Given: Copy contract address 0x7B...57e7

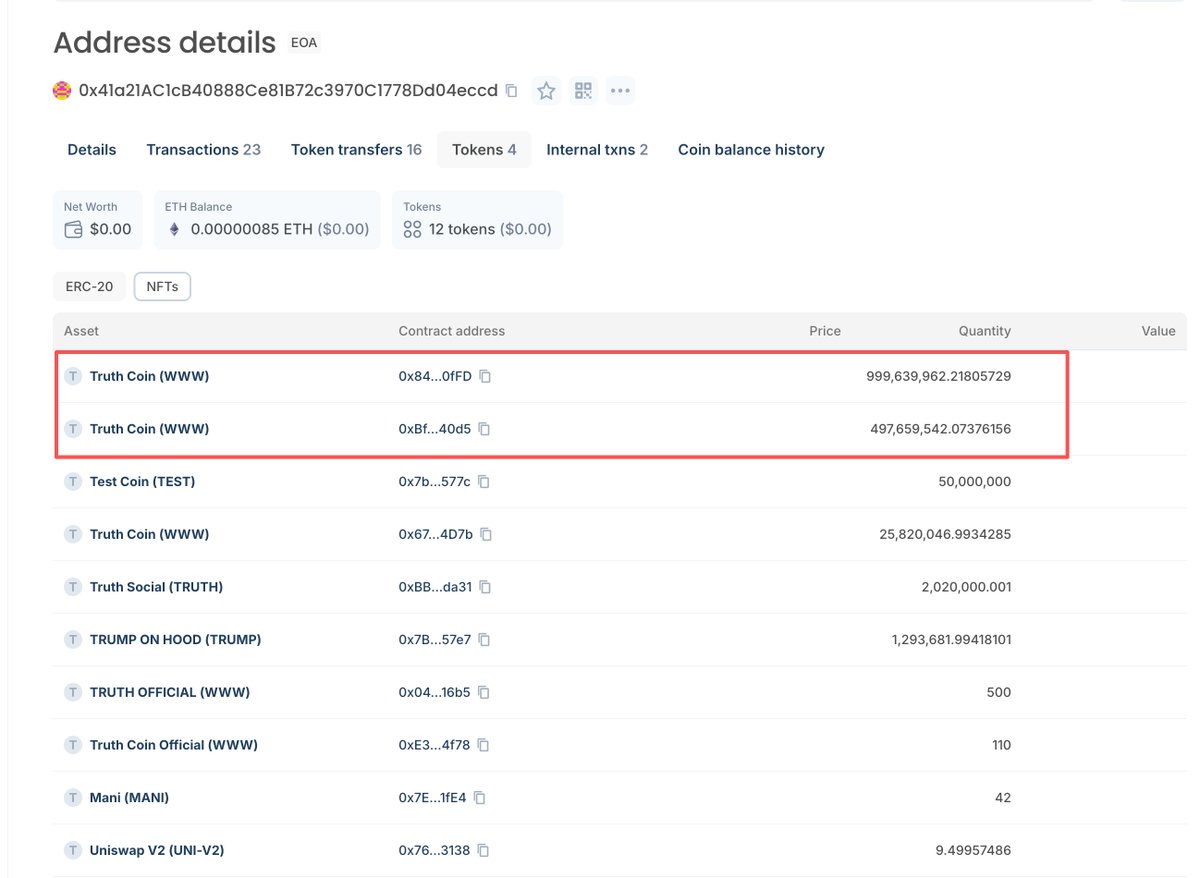Looking at the screenshot, I should [x=484, y=640].
